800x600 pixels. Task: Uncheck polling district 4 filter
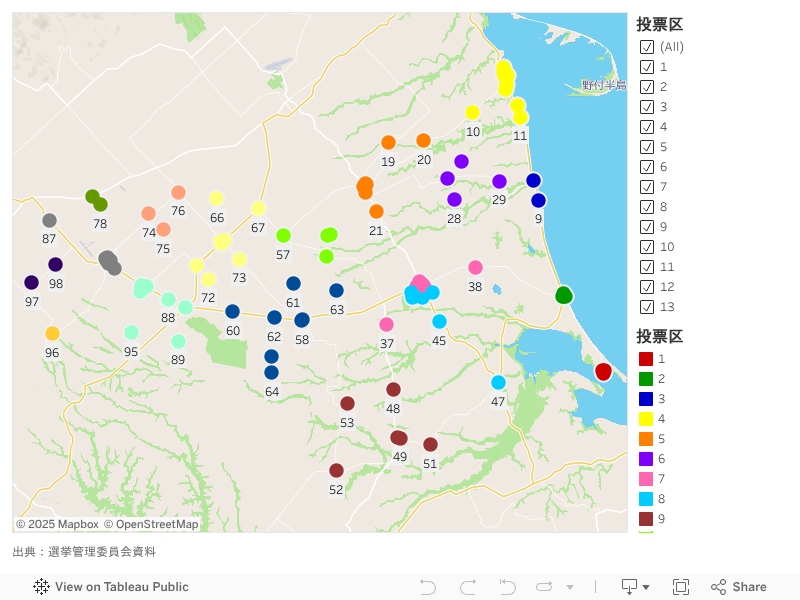tap(647, 127)
